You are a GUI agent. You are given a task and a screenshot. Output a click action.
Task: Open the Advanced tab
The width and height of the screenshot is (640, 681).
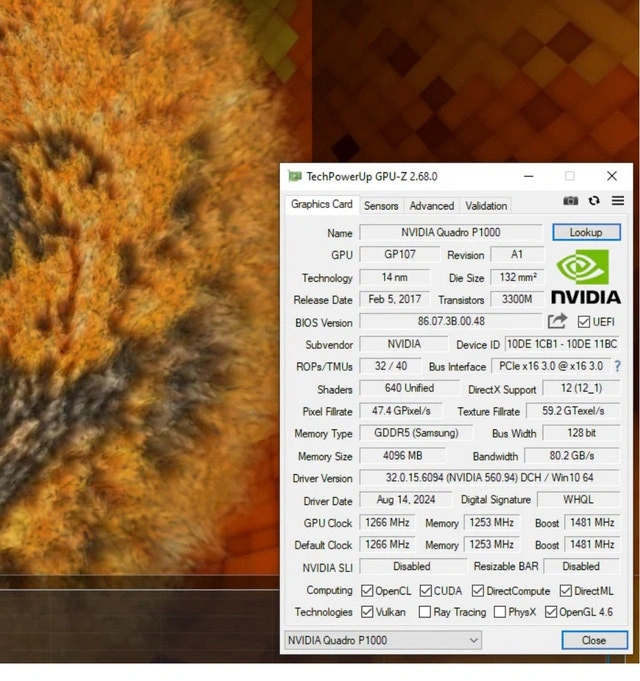(x=432, y=206)
